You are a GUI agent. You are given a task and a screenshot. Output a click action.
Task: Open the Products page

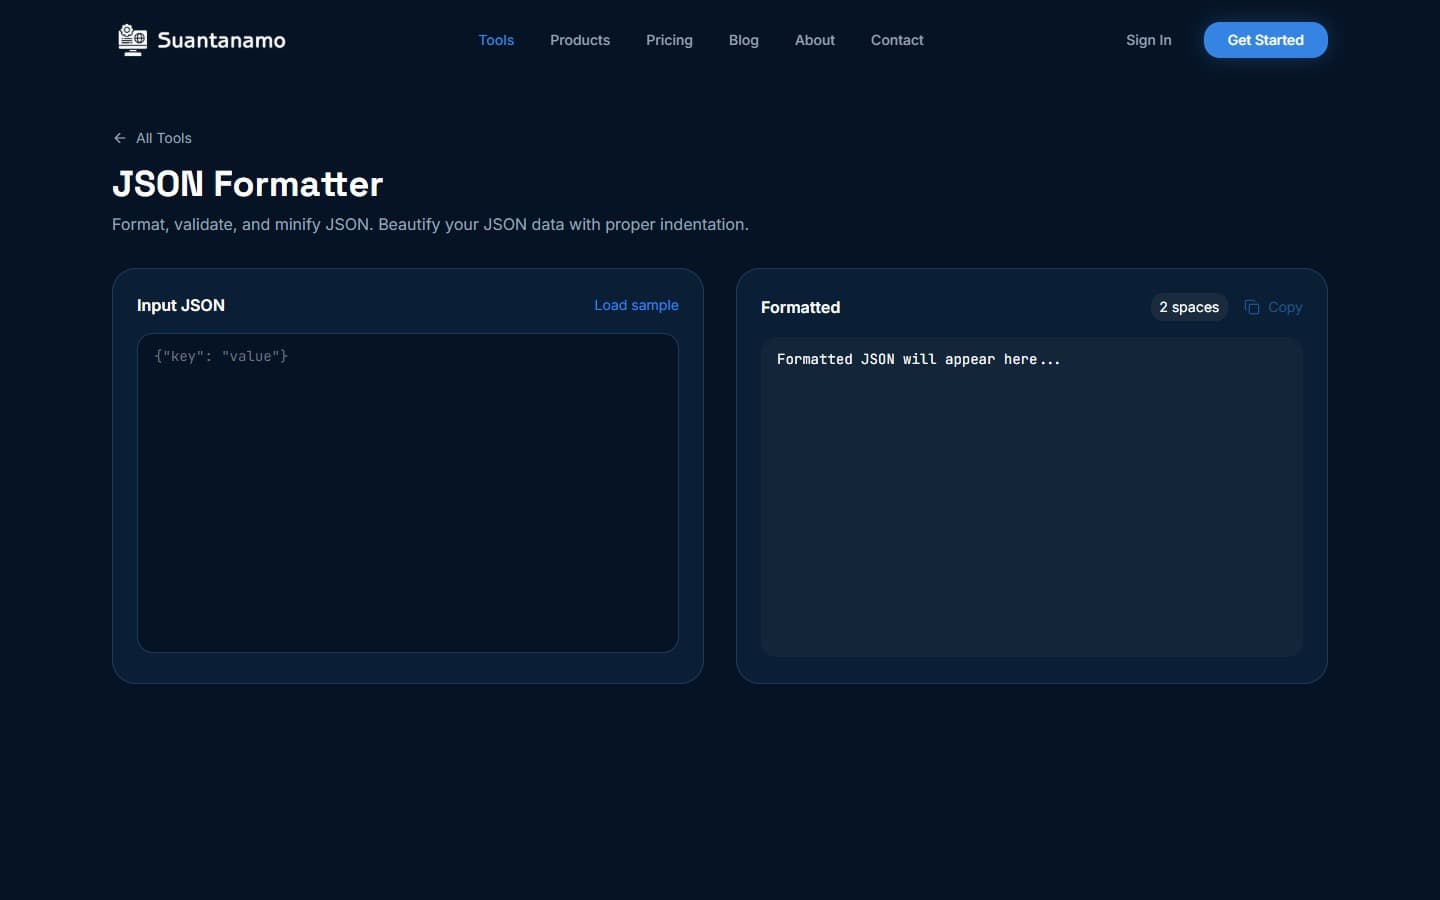point(580,40)
